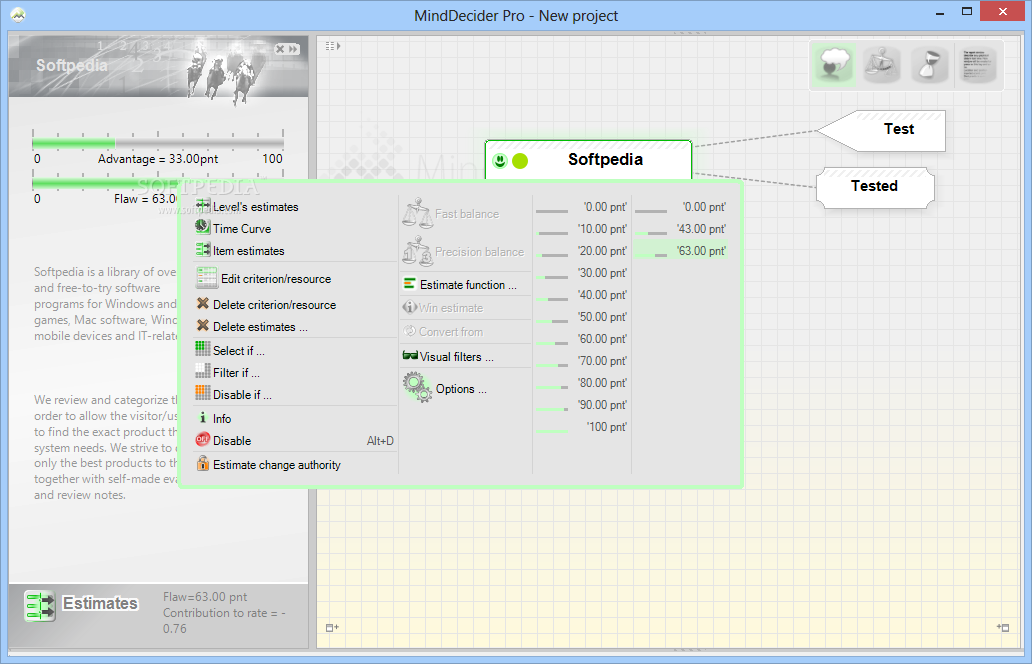
Task: Click the Estimates label
Action: pyautogui.click(x=100, y=603)
